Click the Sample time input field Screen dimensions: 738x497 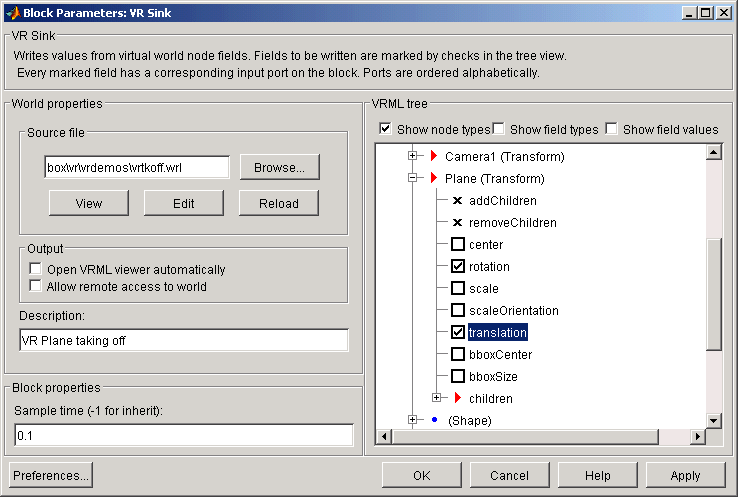(184, 435)
